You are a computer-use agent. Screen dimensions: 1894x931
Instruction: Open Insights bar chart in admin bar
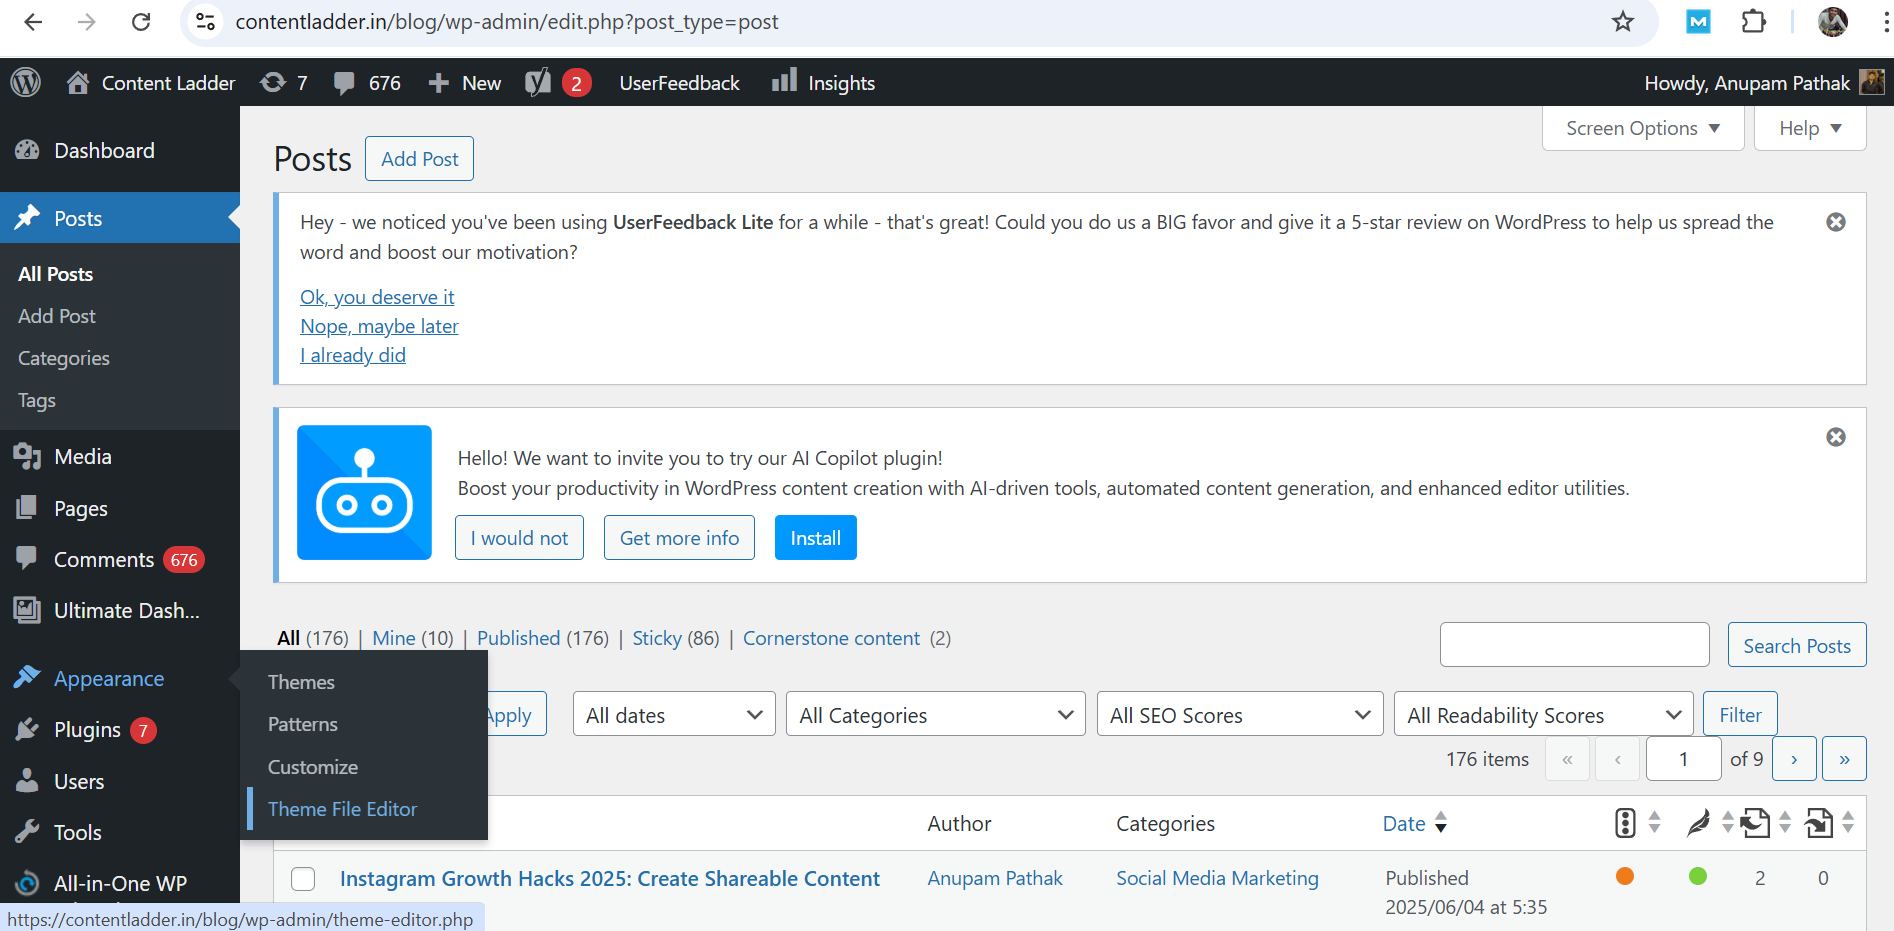822,83
